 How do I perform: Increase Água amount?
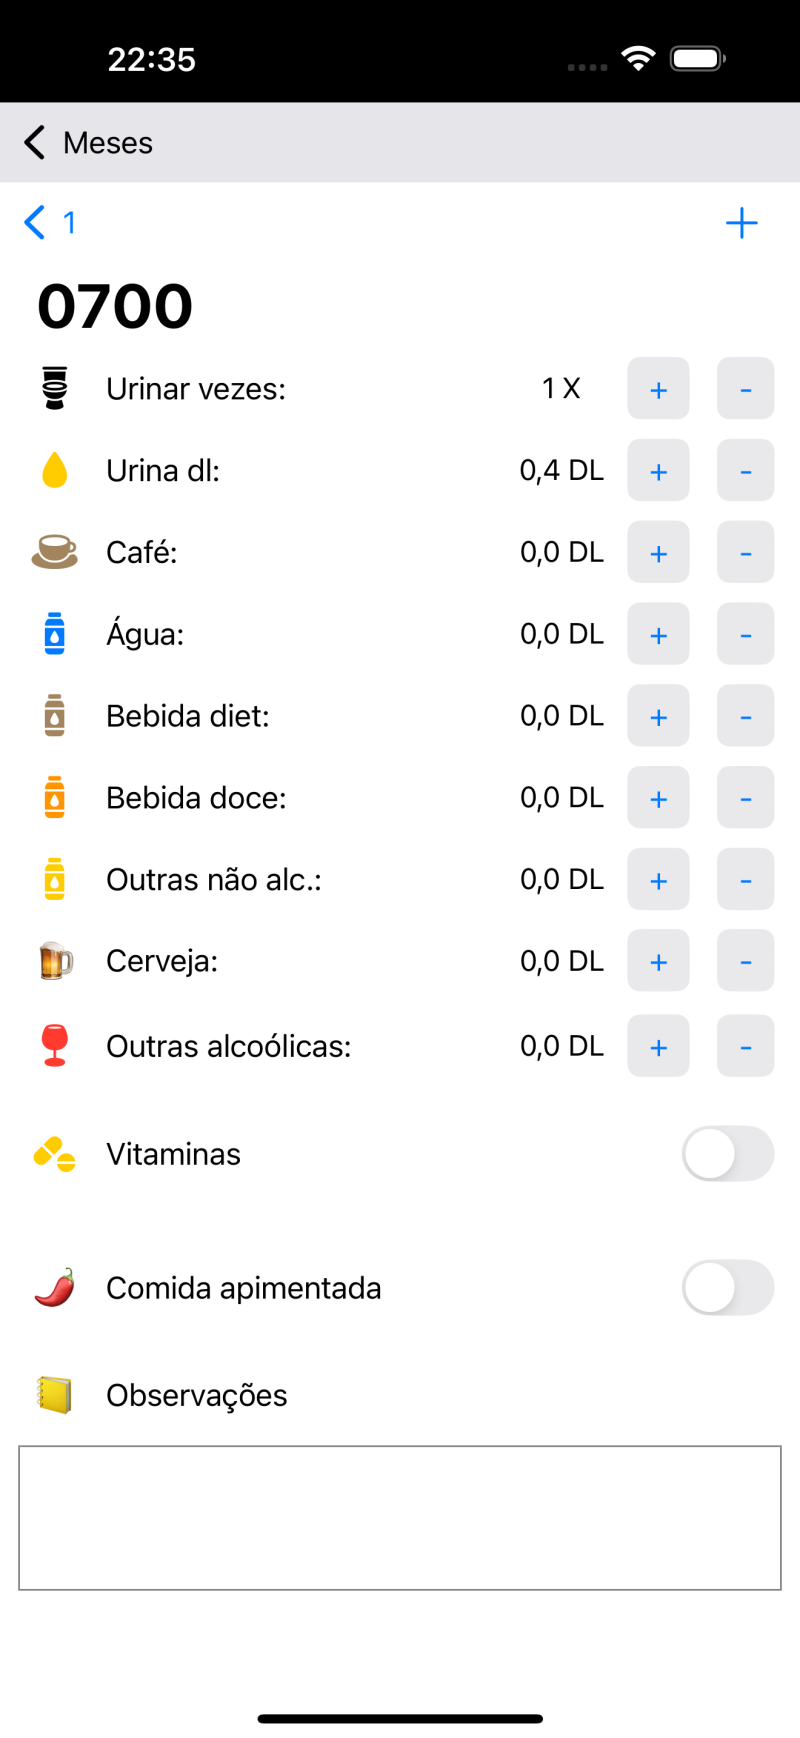tap(658, 635)
